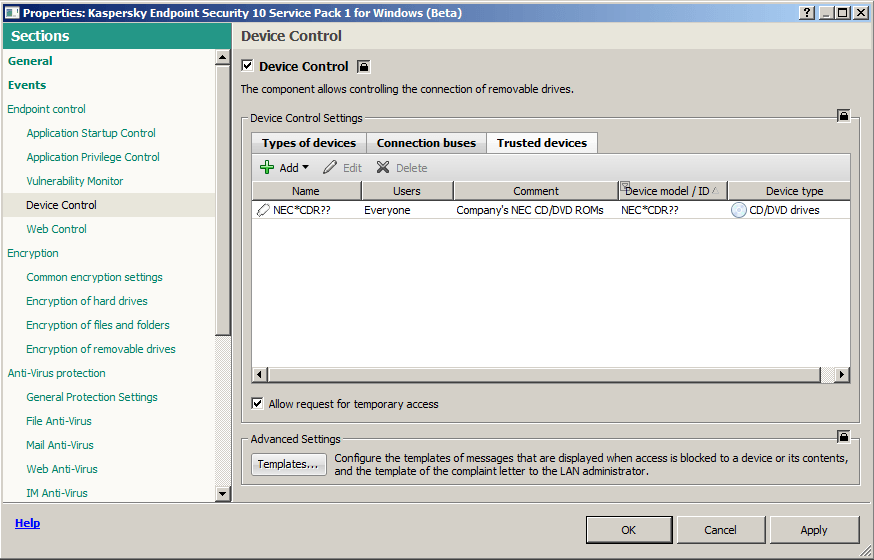Screen dimensions: 874x560
Task: Open the Vulnerability Monitor section
Action: (75, 181)
